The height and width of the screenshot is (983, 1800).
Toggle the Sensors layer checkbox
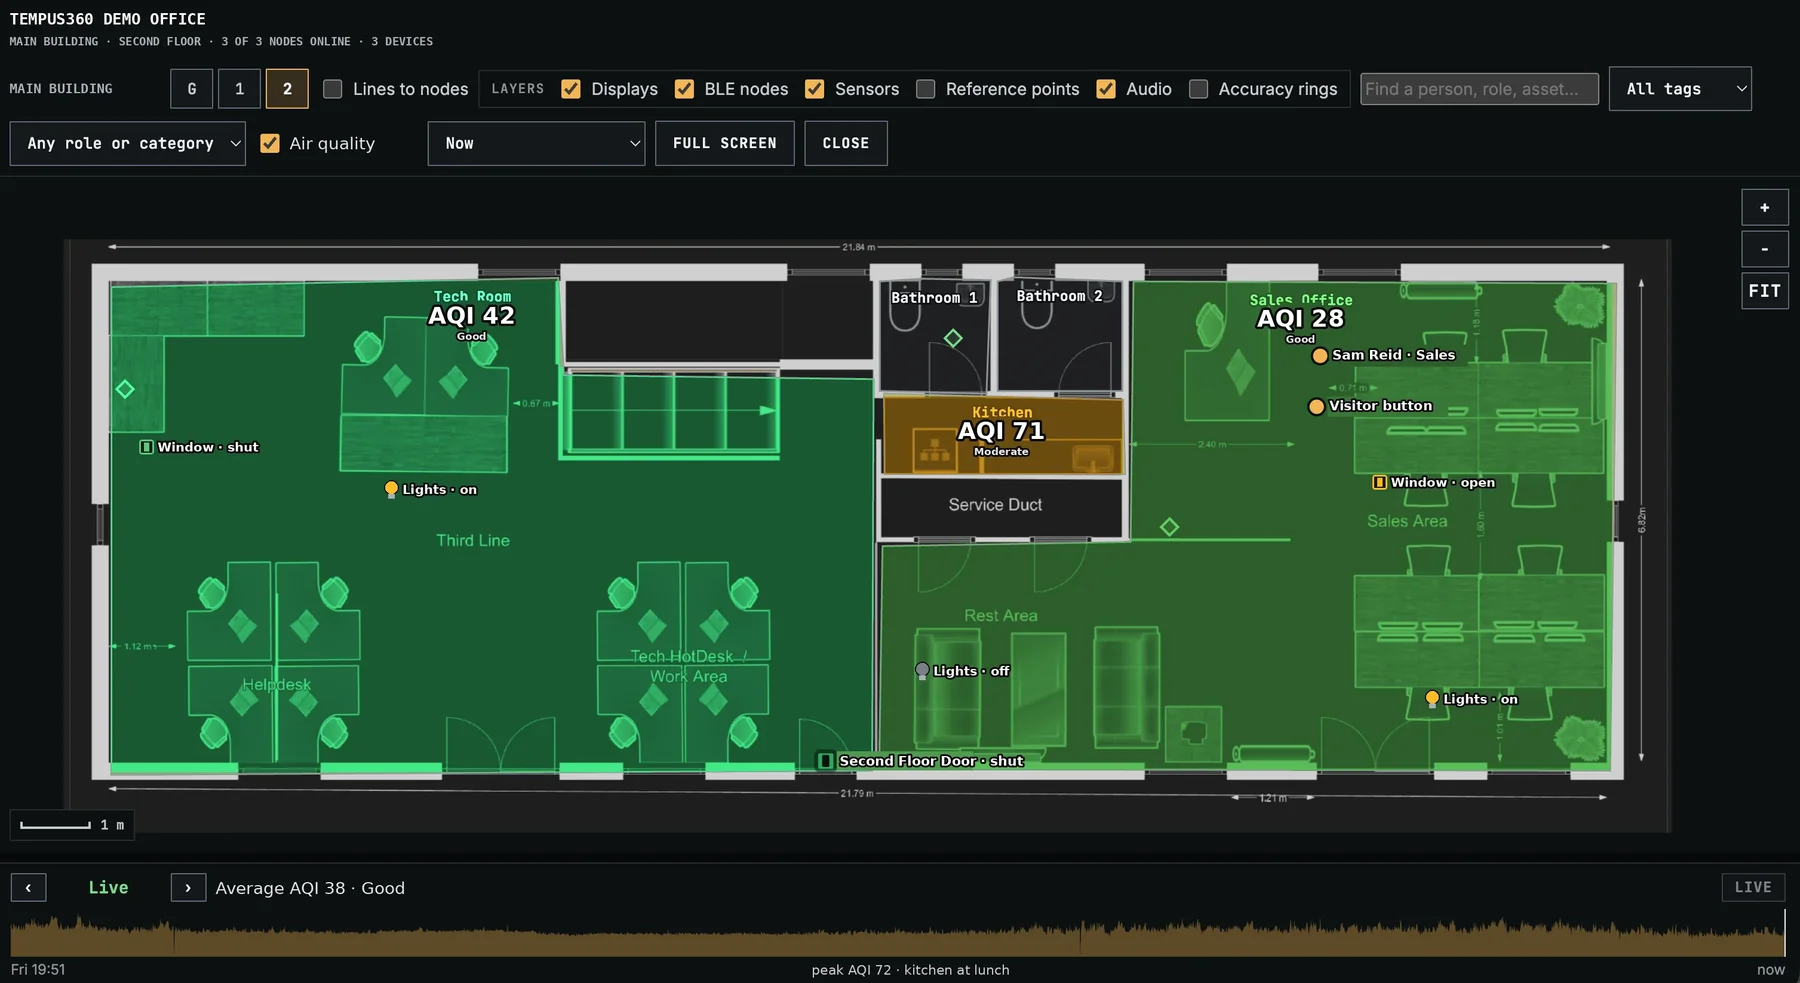tap(815, 89)
